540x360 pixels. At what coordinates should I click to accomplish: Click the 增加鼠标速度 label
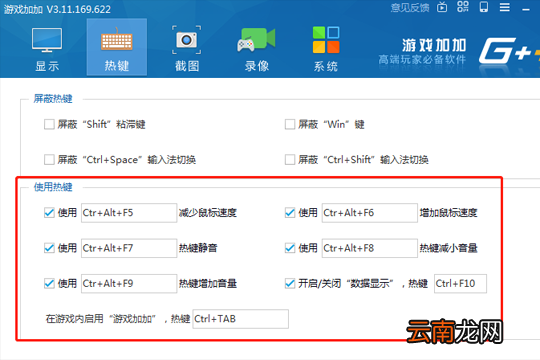[448, 213]
